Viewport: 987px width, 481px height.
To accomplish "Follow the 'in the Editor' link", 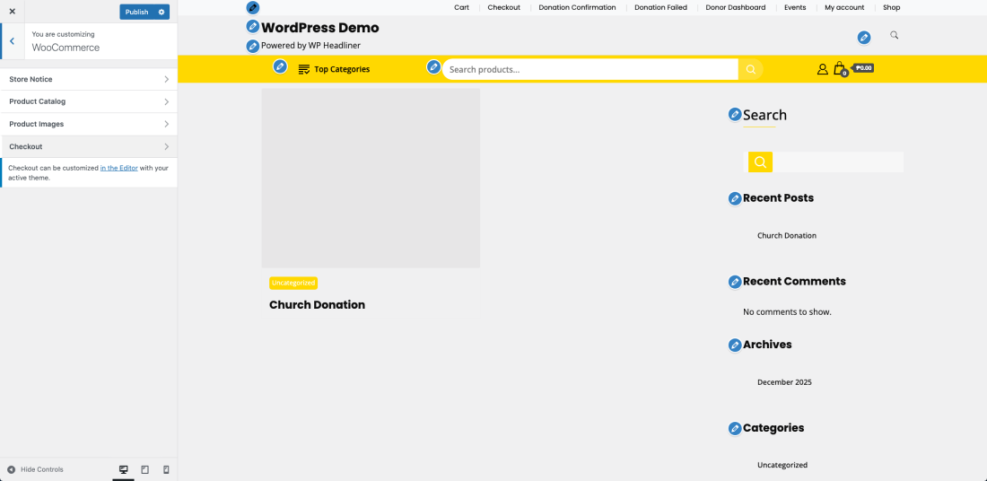I will pos(119,168).
